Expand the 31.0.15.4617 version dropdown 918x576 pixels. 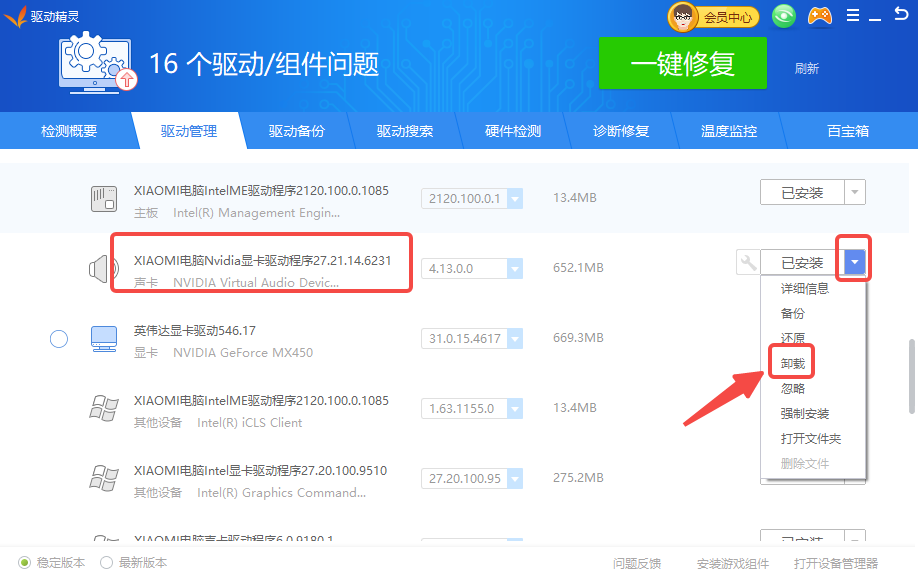(515, 339)
